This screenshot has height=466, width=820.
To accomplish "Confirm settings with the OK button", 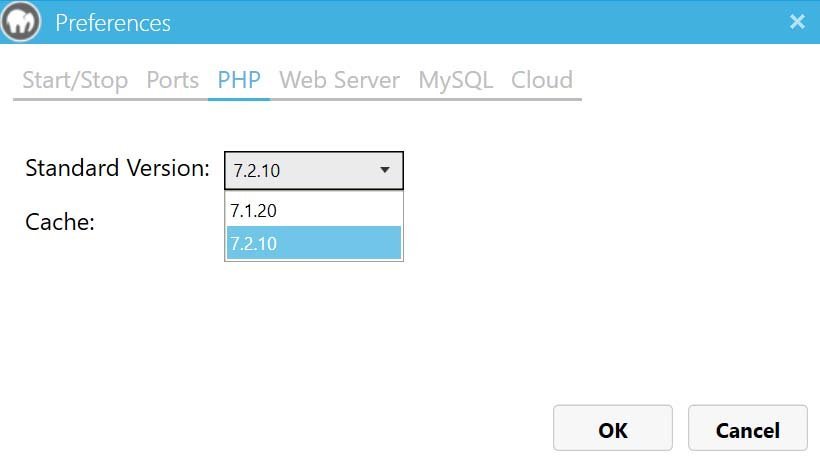I will tap(613, 428).
